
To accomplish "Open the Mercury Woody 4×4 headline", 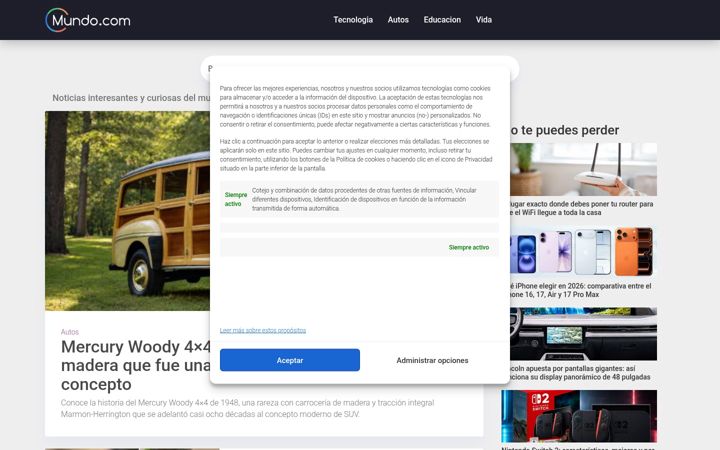I will coord(136,365).
